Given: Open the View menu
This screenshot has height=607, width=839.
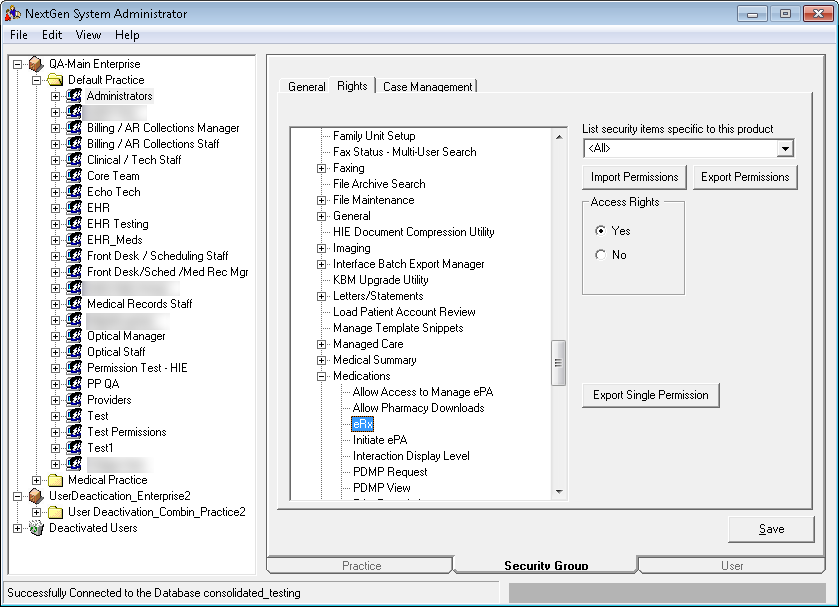Looking at the screenshot, I should tap(88, 35).
